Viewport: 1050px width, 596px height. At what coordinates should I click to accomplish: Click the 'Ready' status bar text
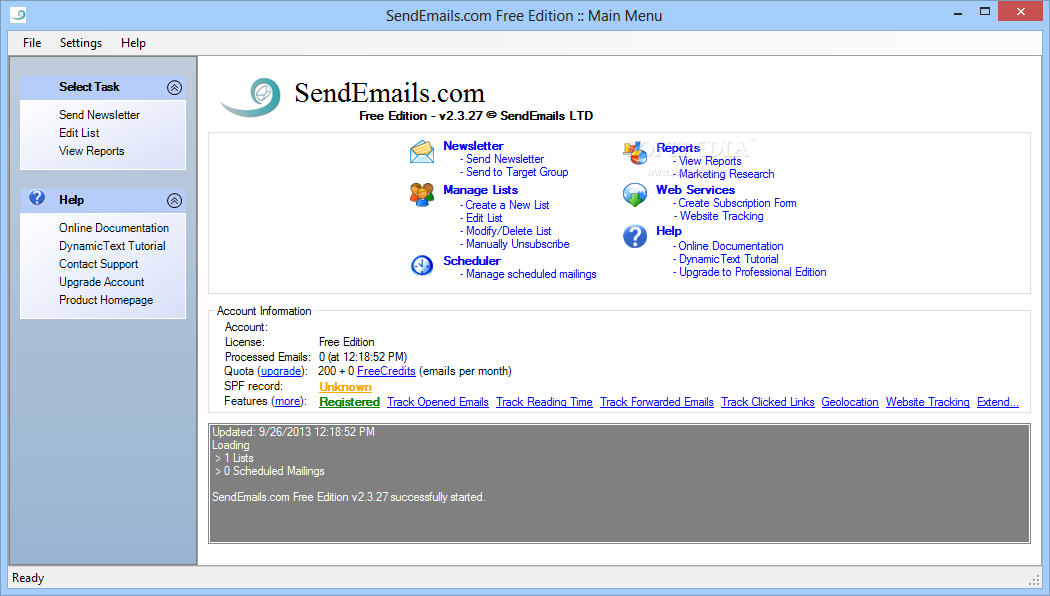[x=28, y=578]
